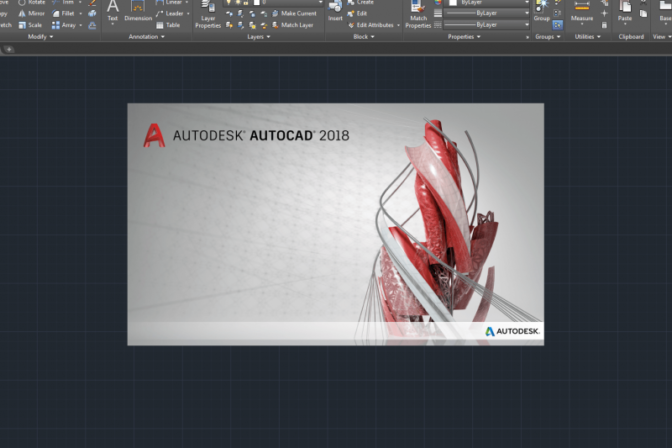The width and height of the screenshot is (672, 448).
Task: Click the linetype icon in Properties
Action: click(x=438, y=25)
